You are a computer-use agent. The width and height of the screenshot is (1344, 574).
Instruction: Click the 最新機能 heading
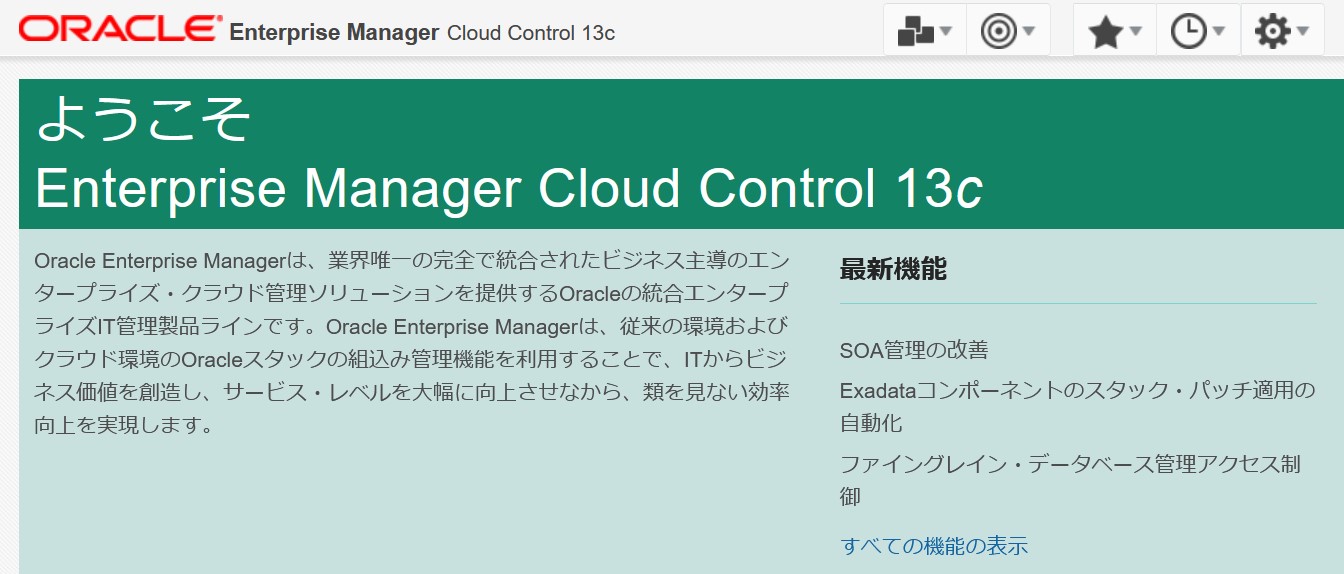893,269
